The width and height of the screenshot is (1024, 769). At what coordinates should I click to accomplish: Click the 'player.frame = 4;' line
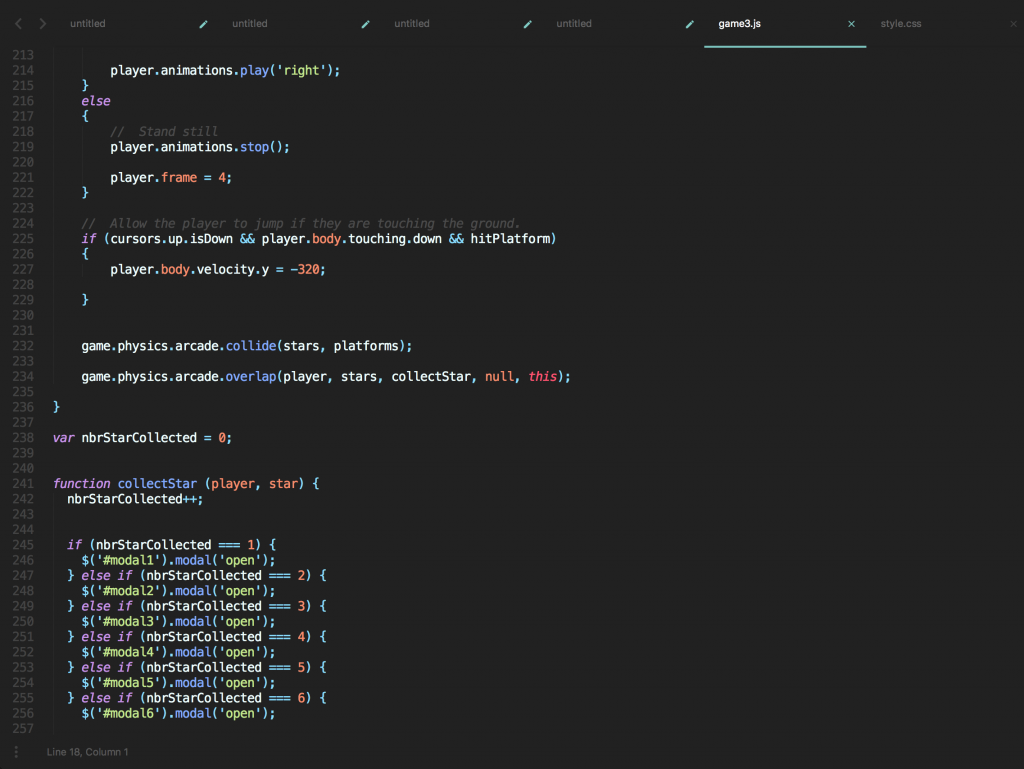tap(171, 178)
